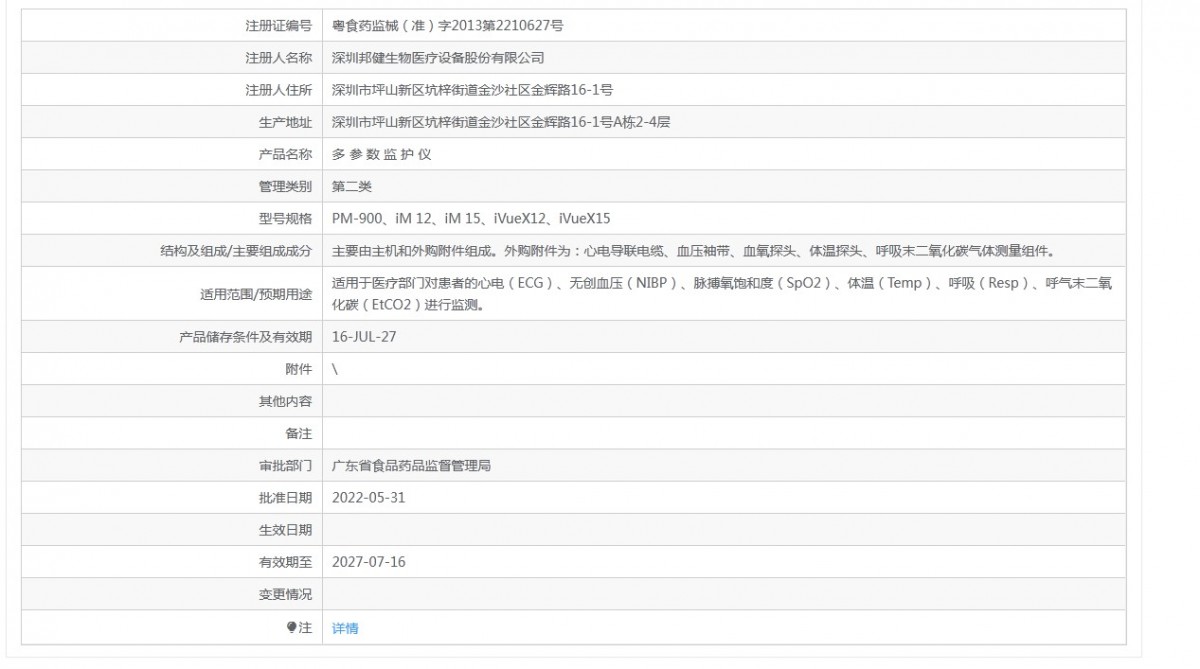The height and width of the screenshot is (669, 1200).
Task: Select the 注册证编号 label
Action: click(x=279, y=26)
